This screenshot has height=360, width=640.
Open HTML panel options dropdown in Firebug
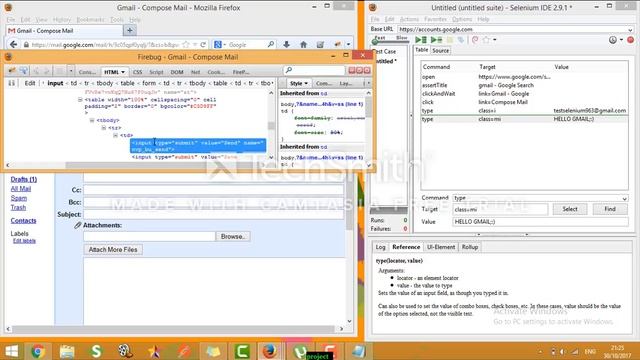pyautogui.click(x=123, y=72)
